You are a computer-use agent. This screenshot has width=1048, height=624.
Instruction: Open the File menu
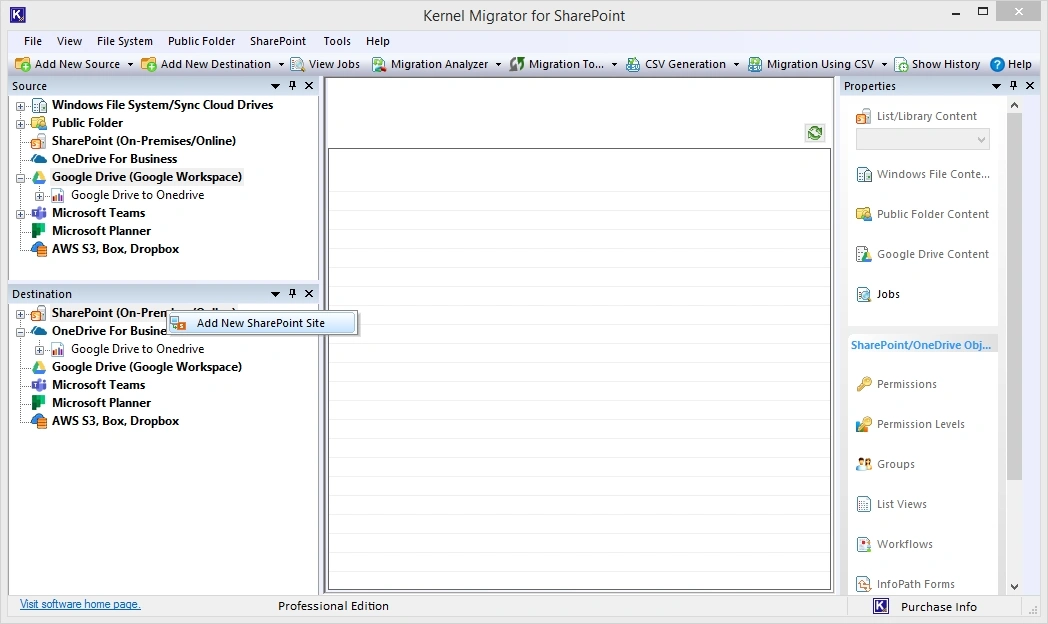(33, 41)
